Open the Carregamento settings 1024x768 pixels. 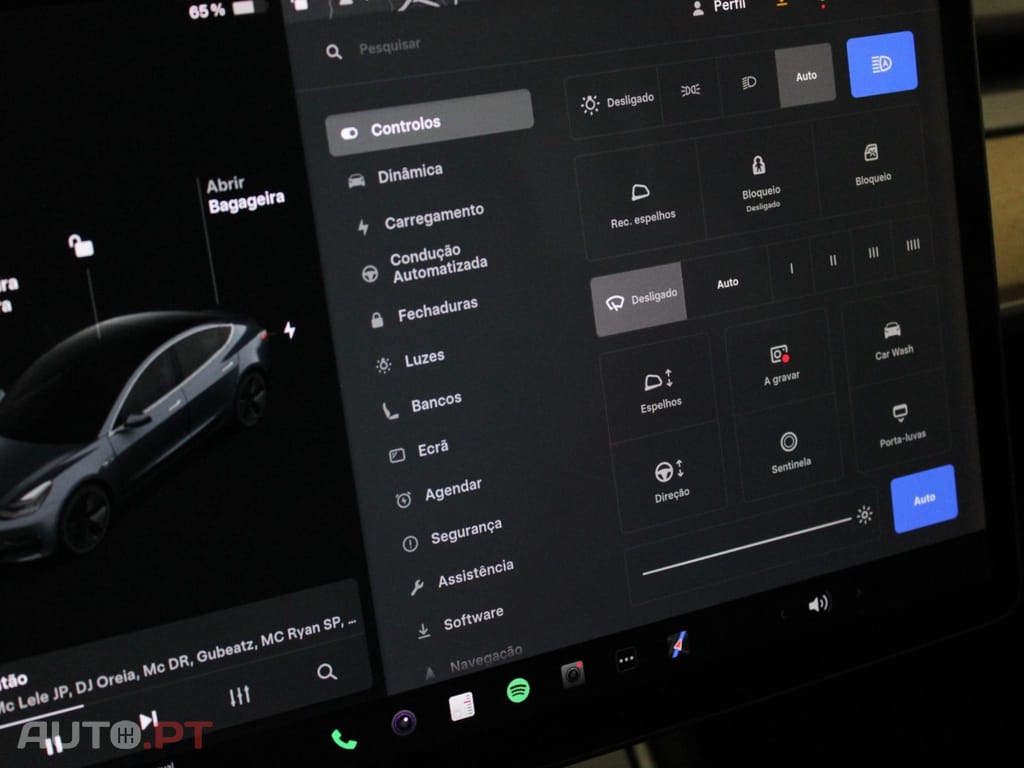(x=421, y=218)
